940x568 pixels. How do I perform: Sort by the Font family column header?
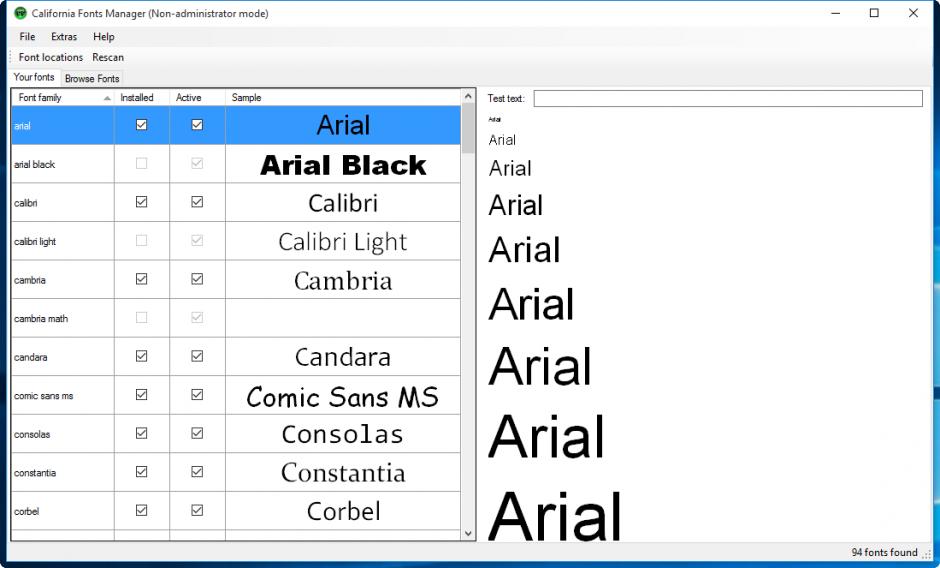coord(62,97)
